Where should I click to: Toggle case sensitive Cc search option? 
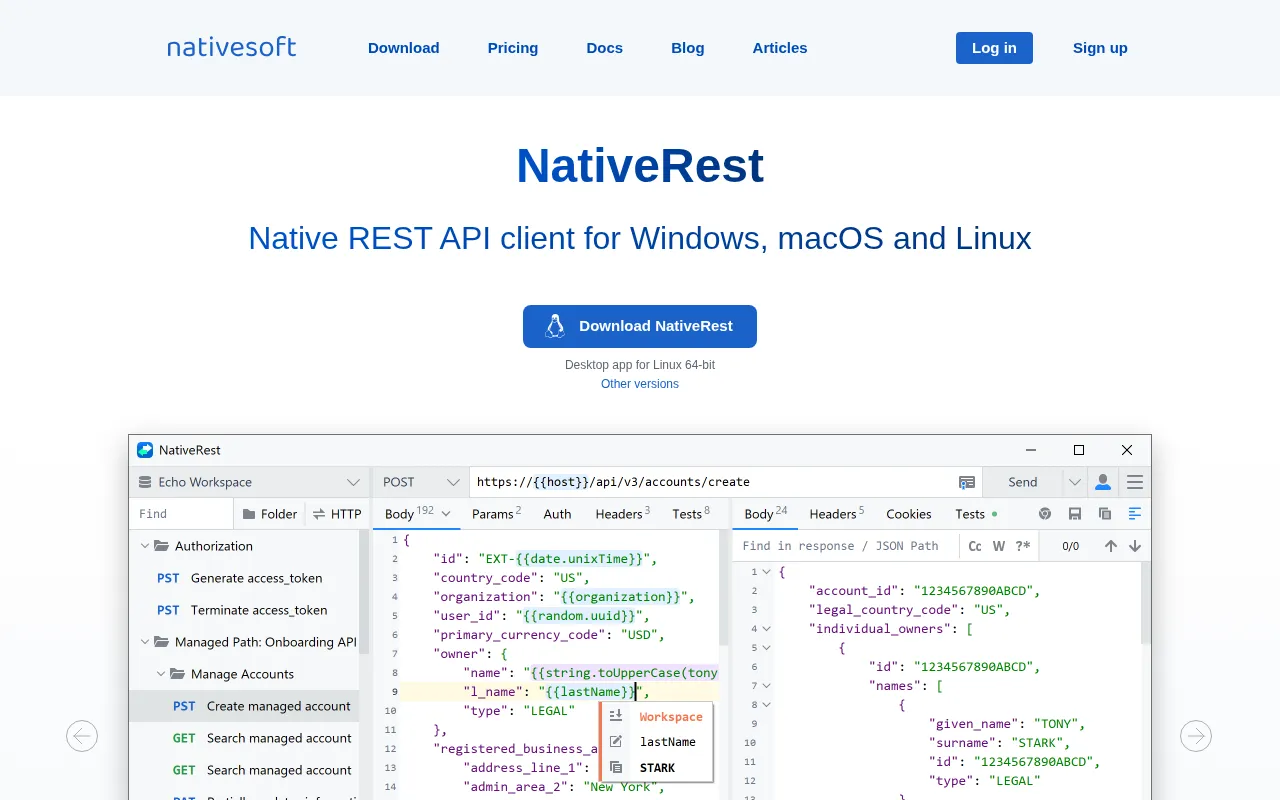pos(975,546)
